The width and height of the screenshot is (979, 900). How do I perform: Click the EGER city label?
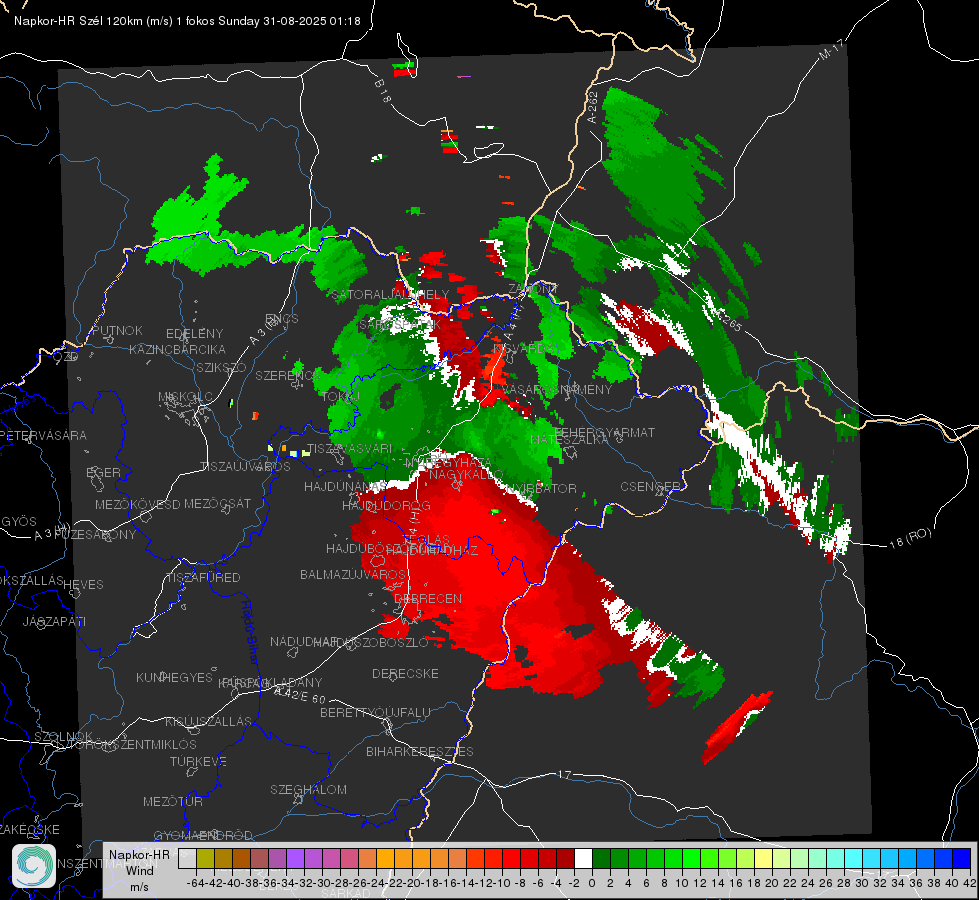(x=103, y=472)
